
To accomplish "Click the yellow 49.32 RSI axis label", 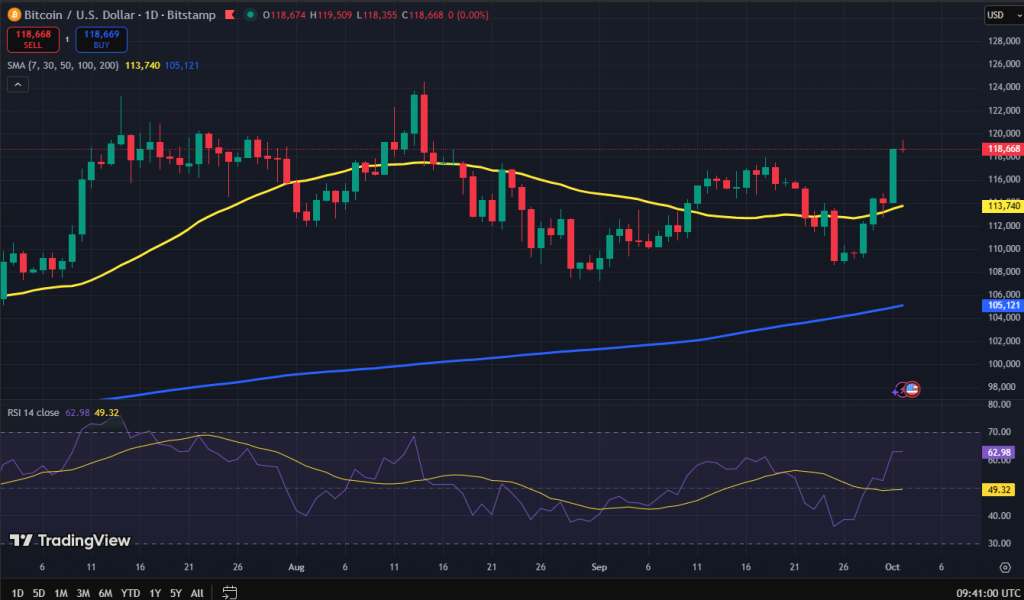I will (999, 490).
